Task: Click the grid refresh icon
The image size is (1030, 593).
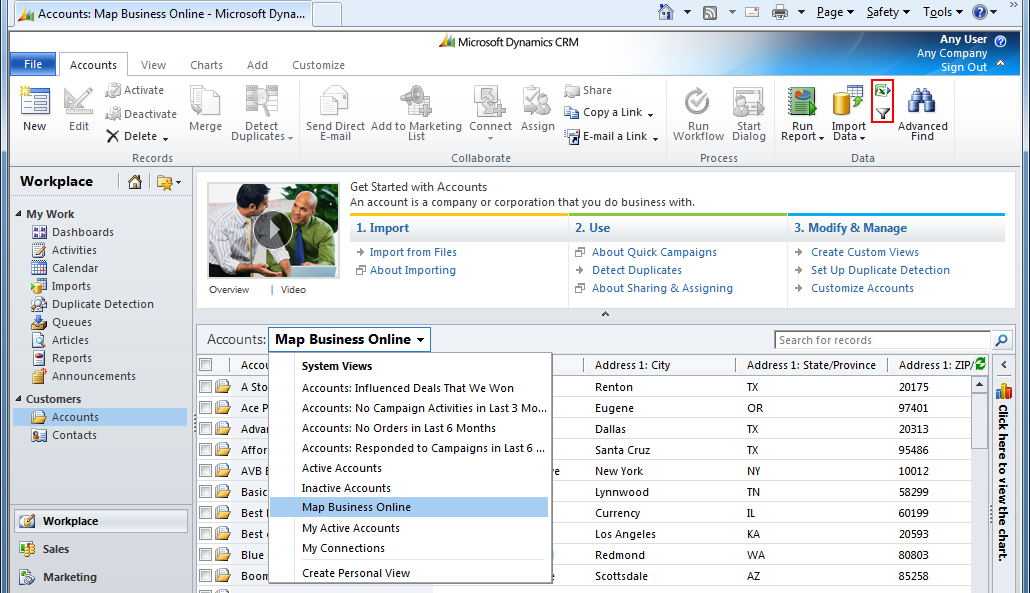Action: point(981,363)
